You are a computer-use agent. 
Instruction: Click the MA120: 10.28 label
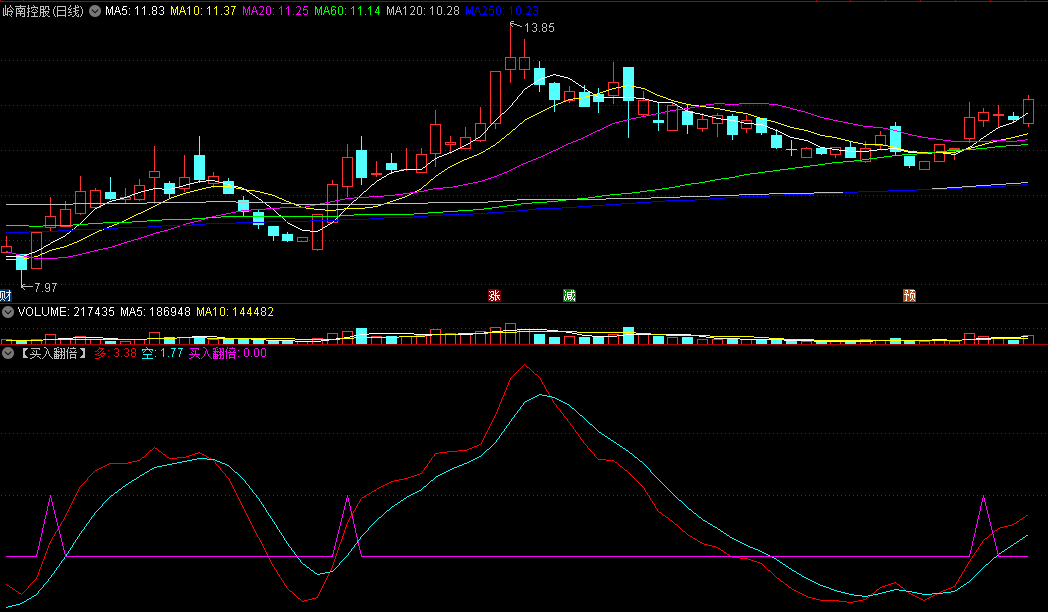(423, 11)
